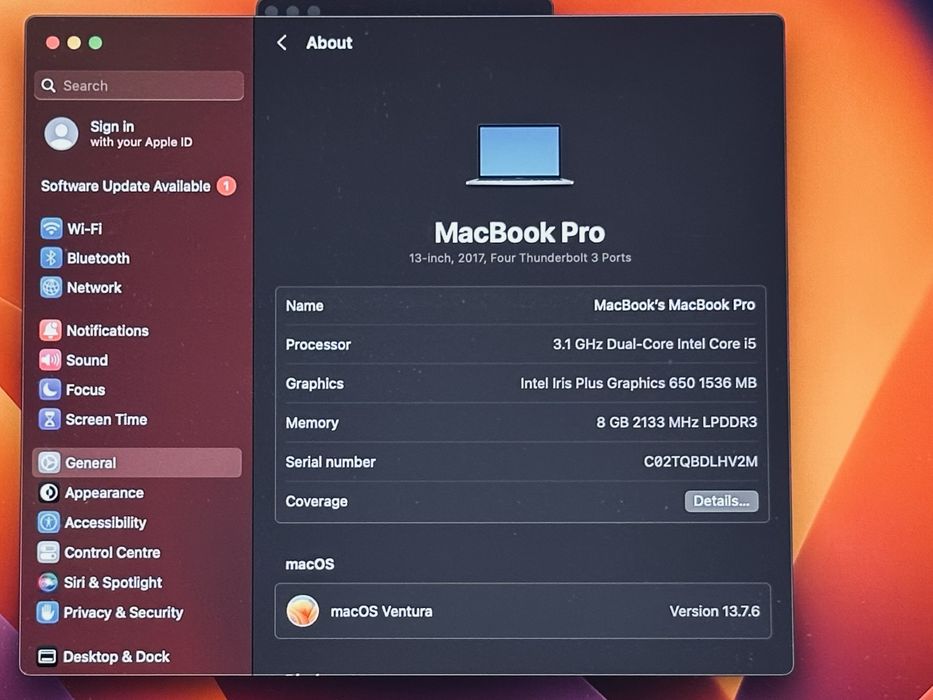The image size is (933, 700).
Task: Open the Focus moon icon
Action: (x=50, y=390)
